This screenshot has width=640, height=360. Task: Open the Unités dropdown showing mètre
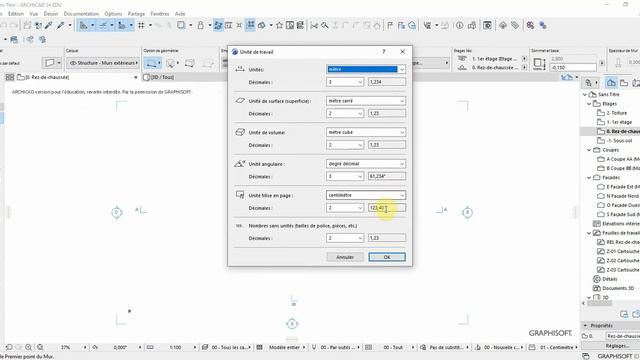[366, 69]
